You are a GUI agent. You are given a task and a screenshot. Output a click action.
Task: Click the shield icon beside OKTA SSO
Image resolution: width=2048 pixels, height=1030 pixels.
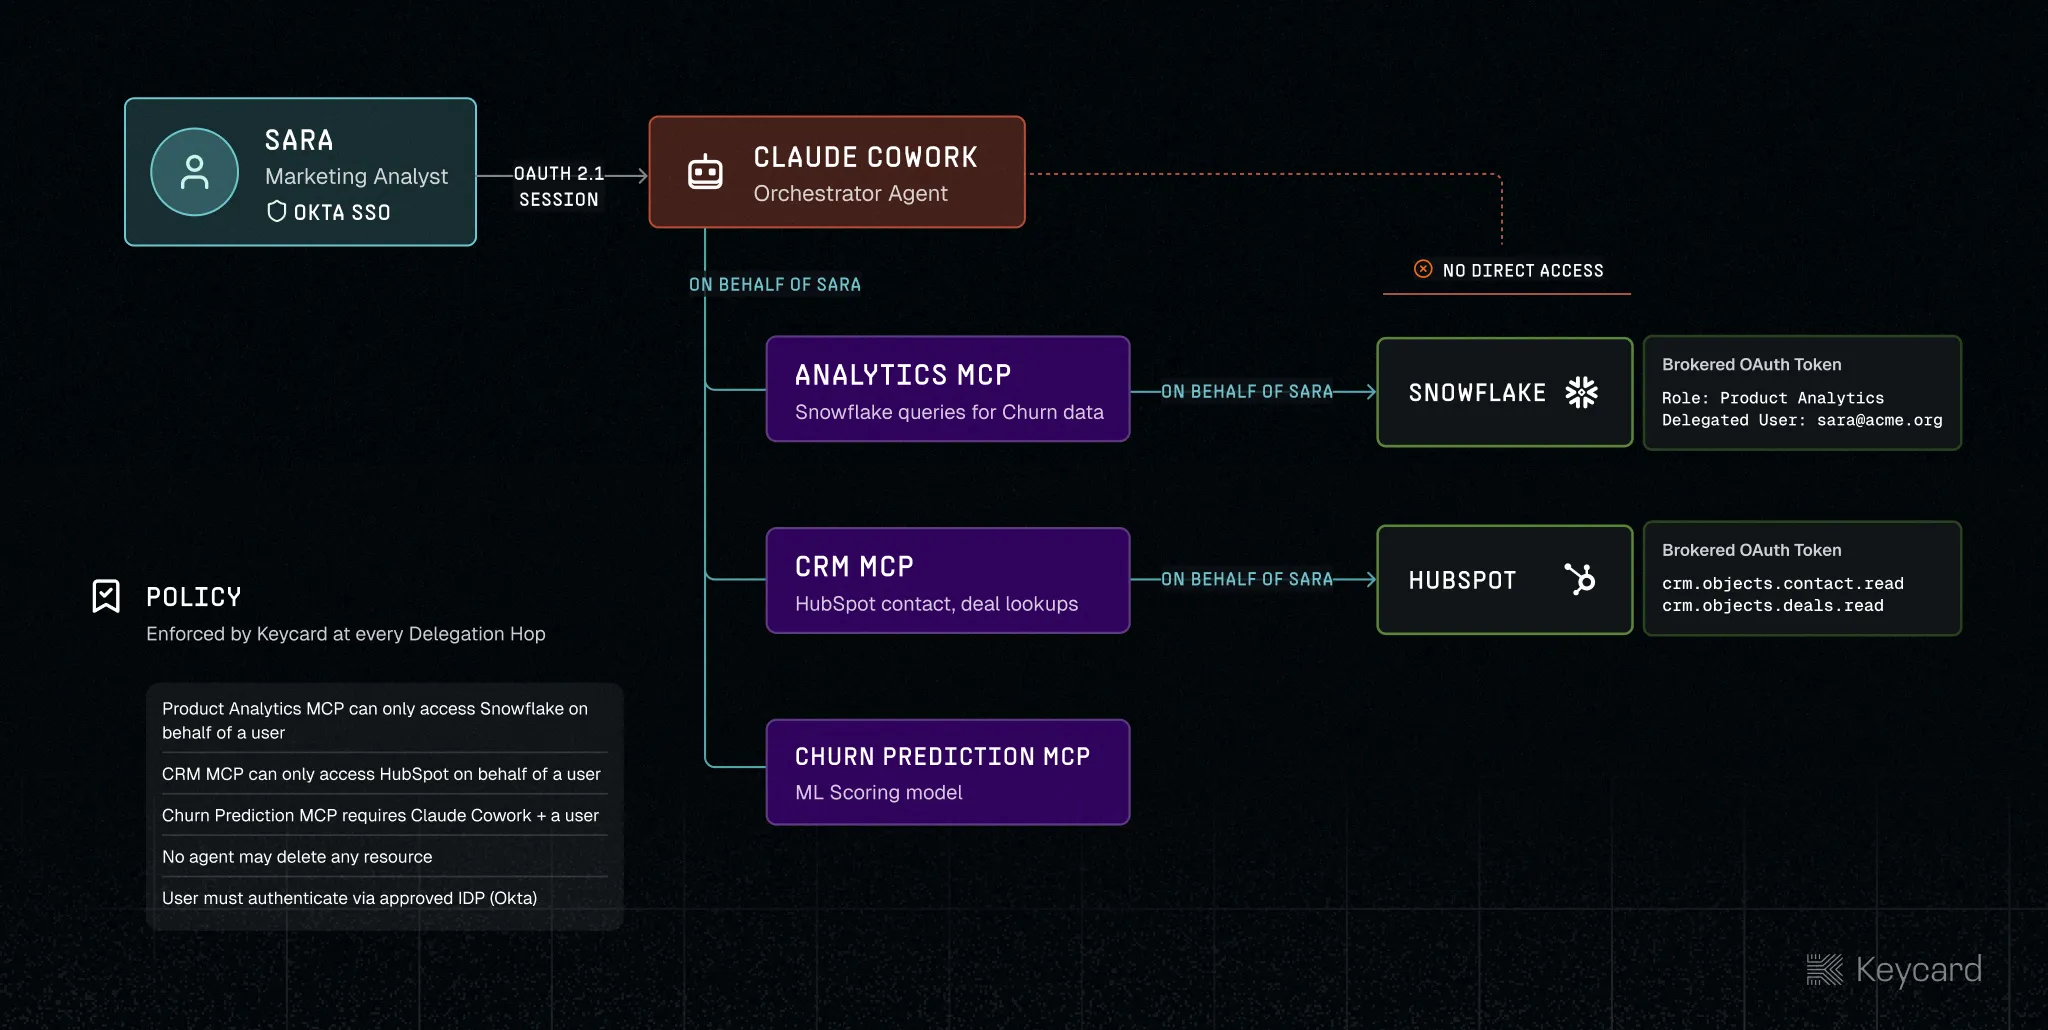point(277,211)
